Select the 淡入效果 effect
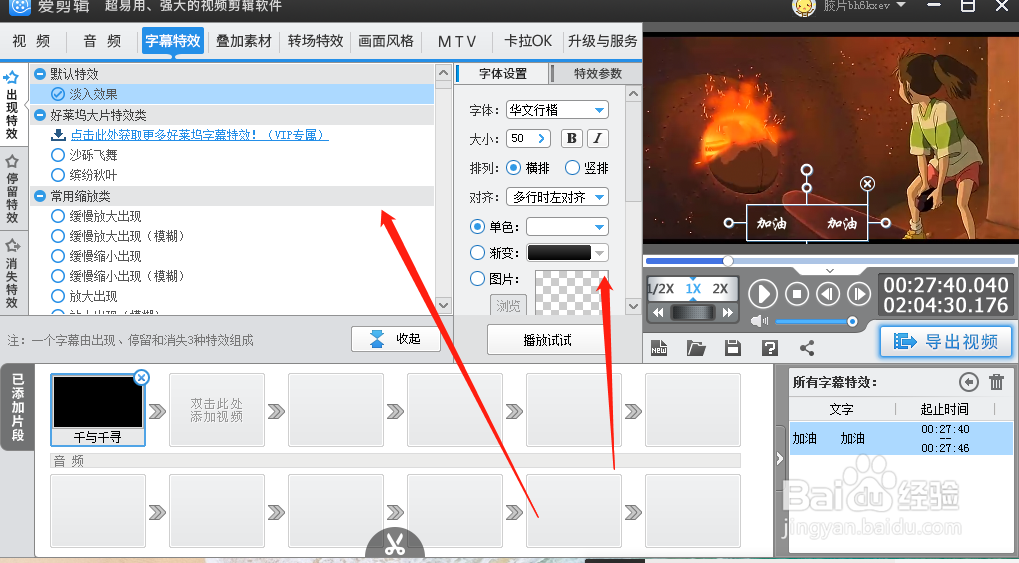This screenshot has height=563, width=1019. (x=232, y=94)
